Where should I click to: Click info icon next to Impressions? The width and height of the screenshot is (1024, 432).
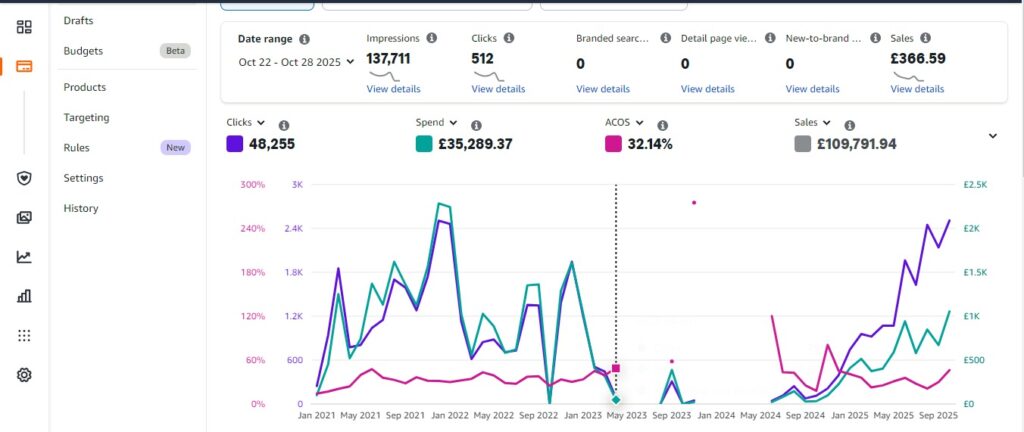(x=432, y=38)
